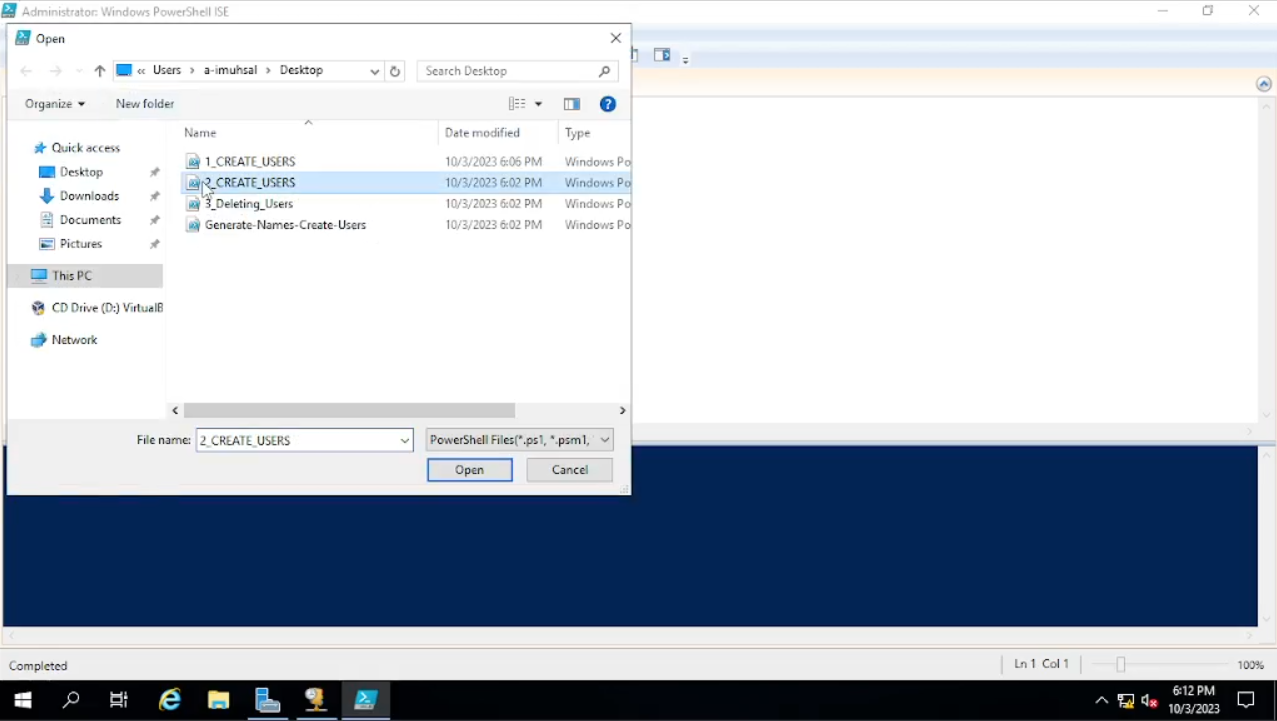This screenshot has height=721, width=1277.
Task: Expand the Organize dropdown menu
Action: coord(55,104)
